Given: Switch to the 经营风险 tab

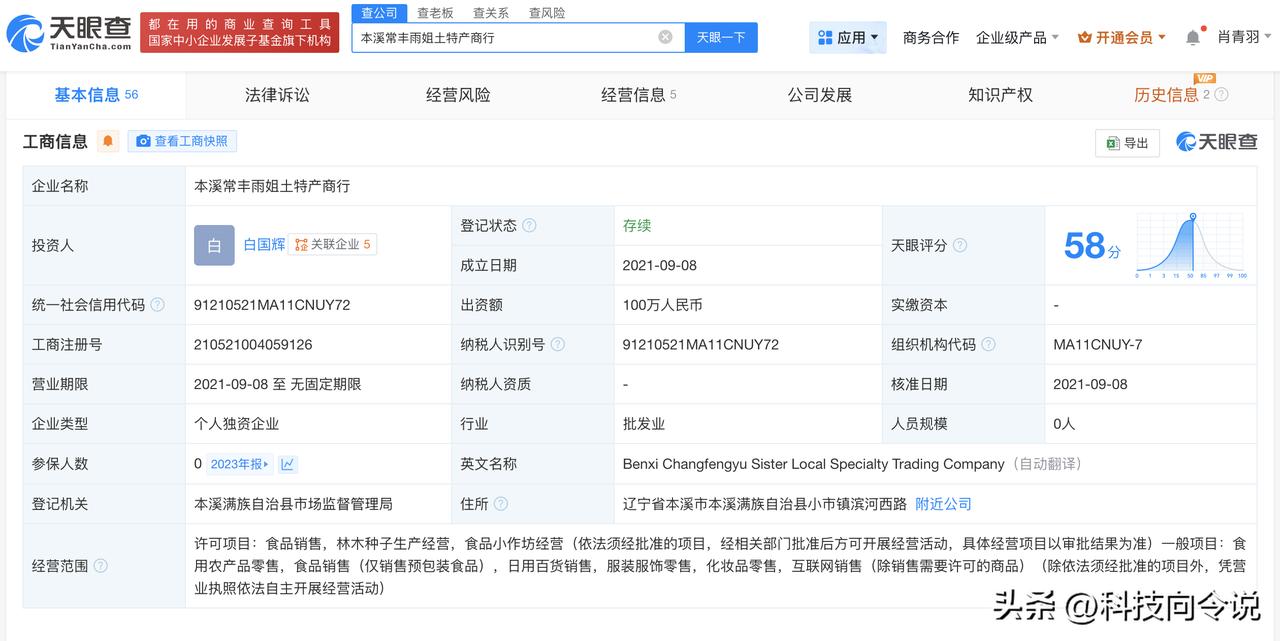Looking at the screenshot, I should [458, 95].
